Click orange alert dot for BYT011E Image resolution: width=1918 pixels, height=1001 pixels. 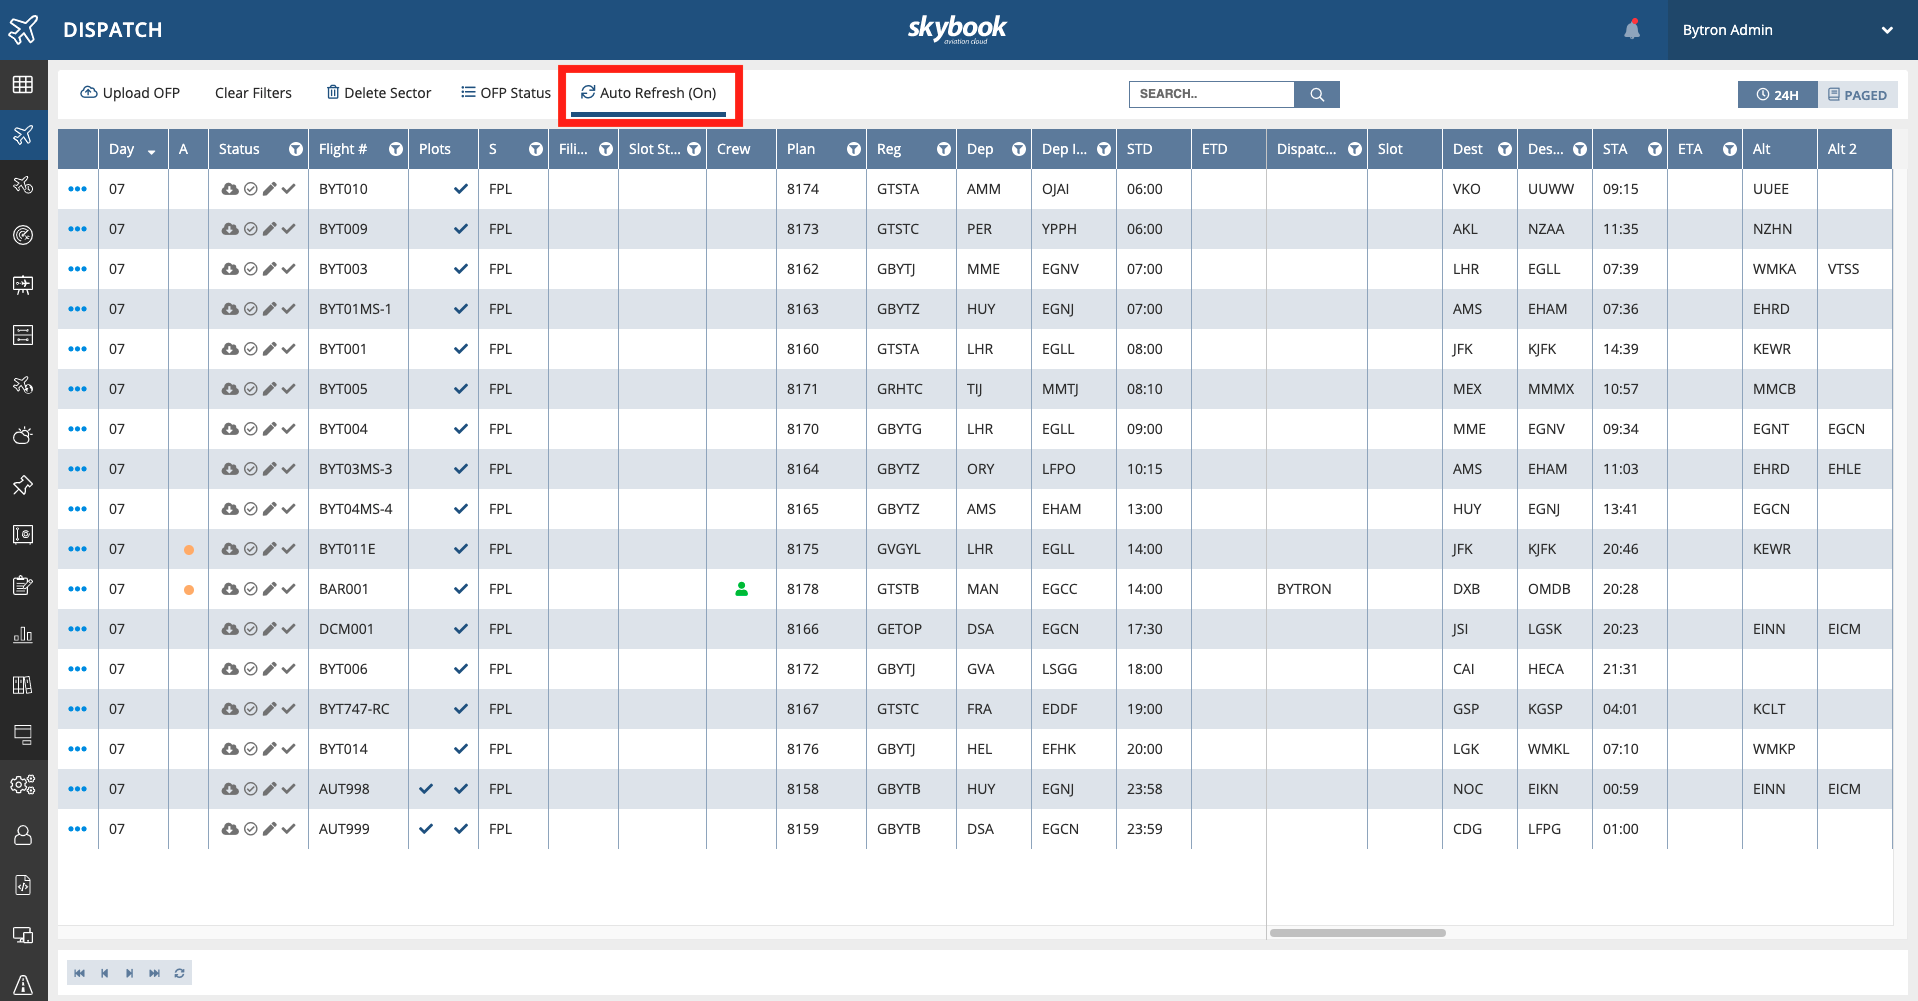(189, 550)
